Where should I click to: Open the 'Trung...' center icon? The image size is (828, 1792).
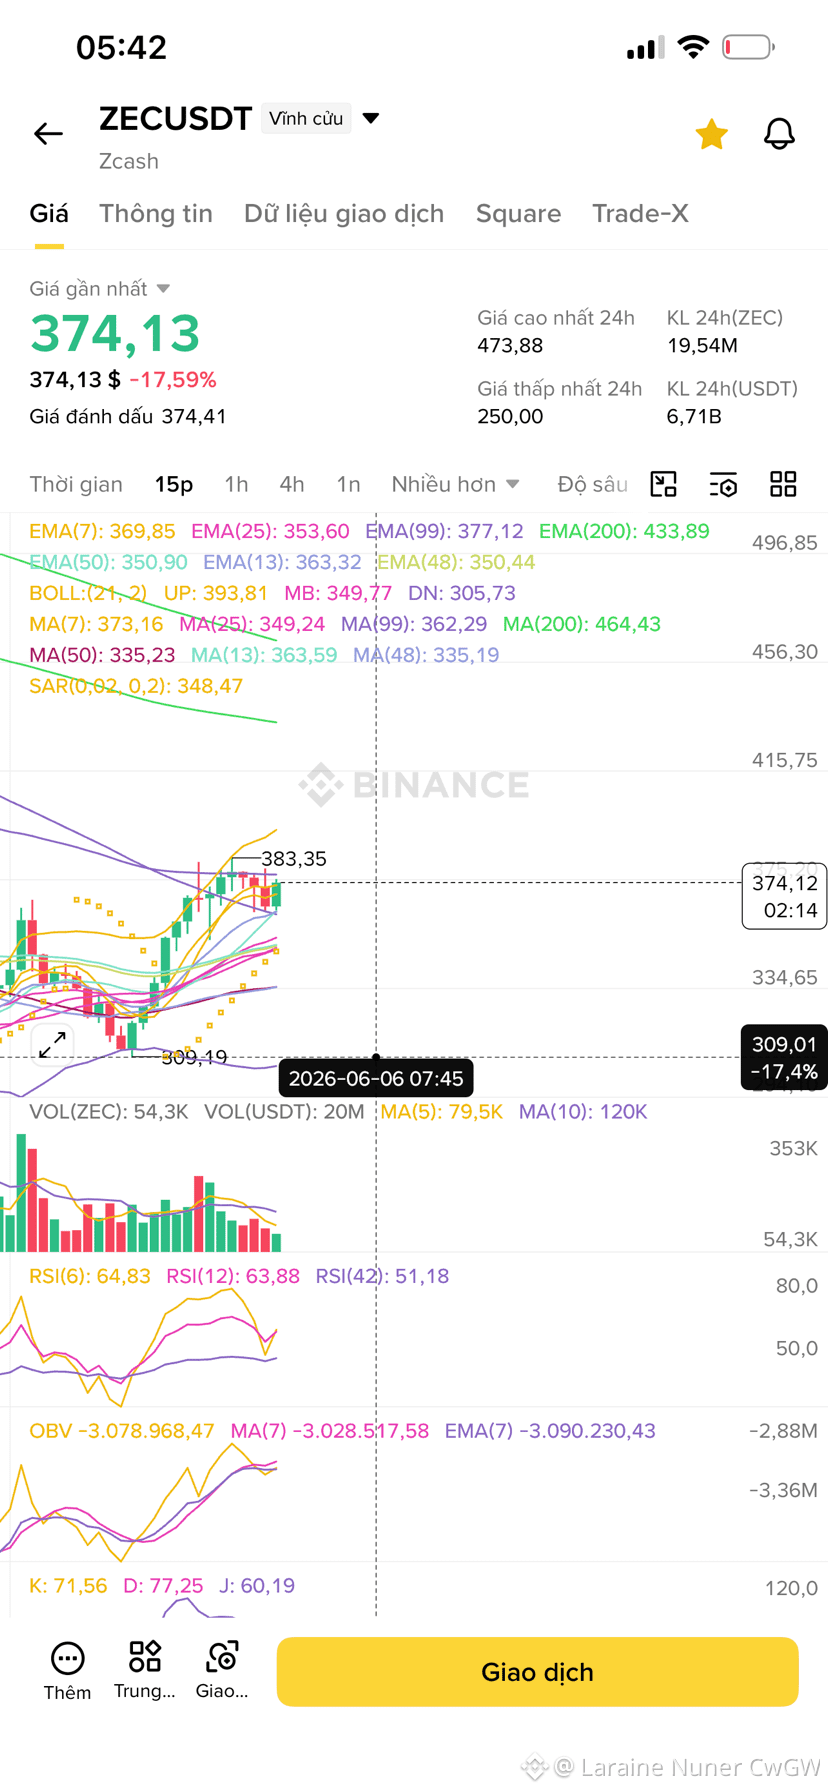[x=145, y=1671]
